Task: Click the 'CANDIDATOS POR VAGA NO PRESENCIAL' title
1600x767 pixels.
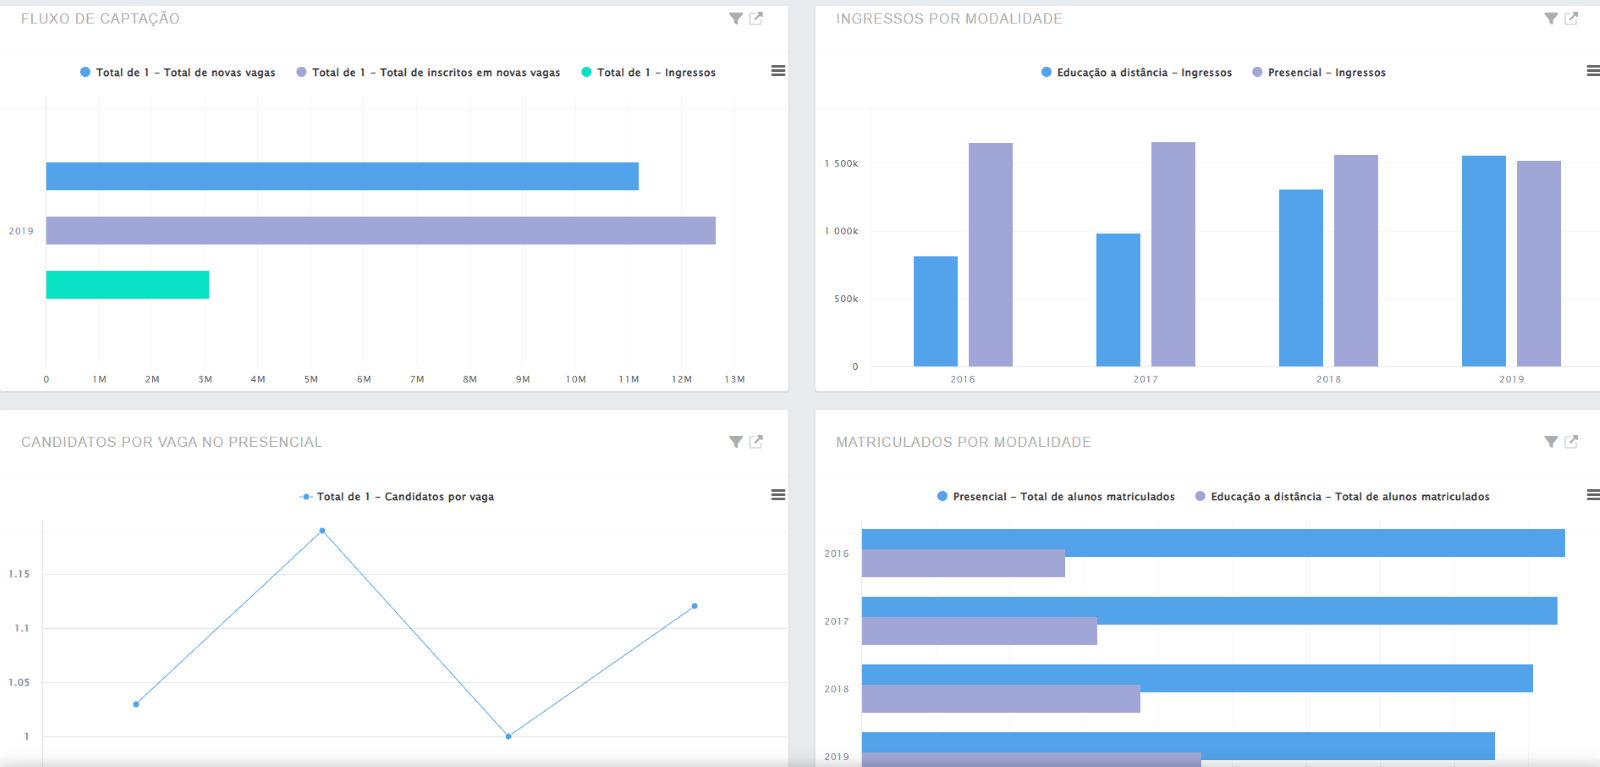Action: tap(171, 442)
